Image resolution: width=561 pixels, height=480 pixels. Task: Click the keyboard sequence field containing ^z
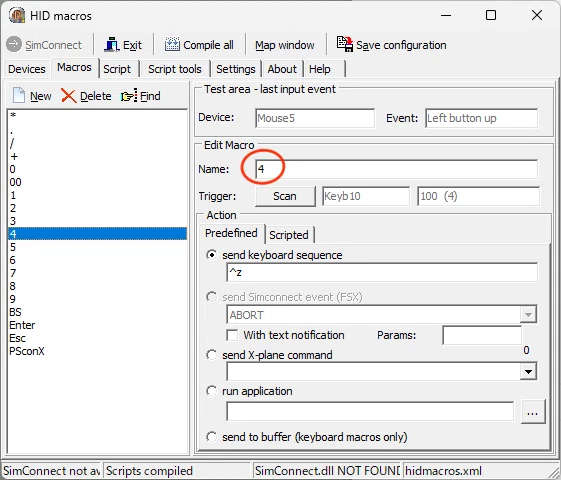pos(382,273)
